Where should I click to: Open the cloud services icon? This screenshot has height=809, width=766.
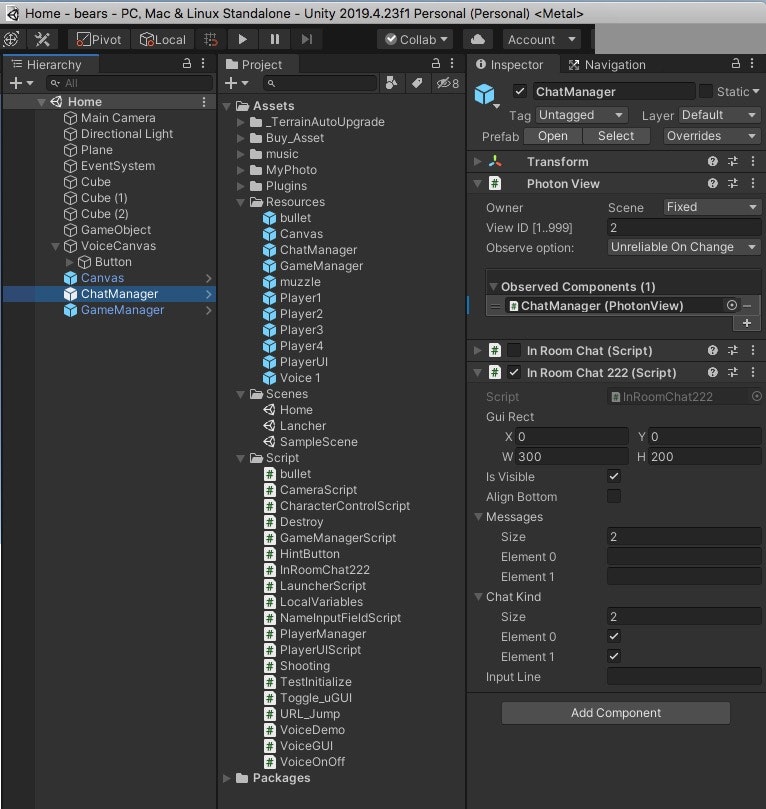pos(478,39)
